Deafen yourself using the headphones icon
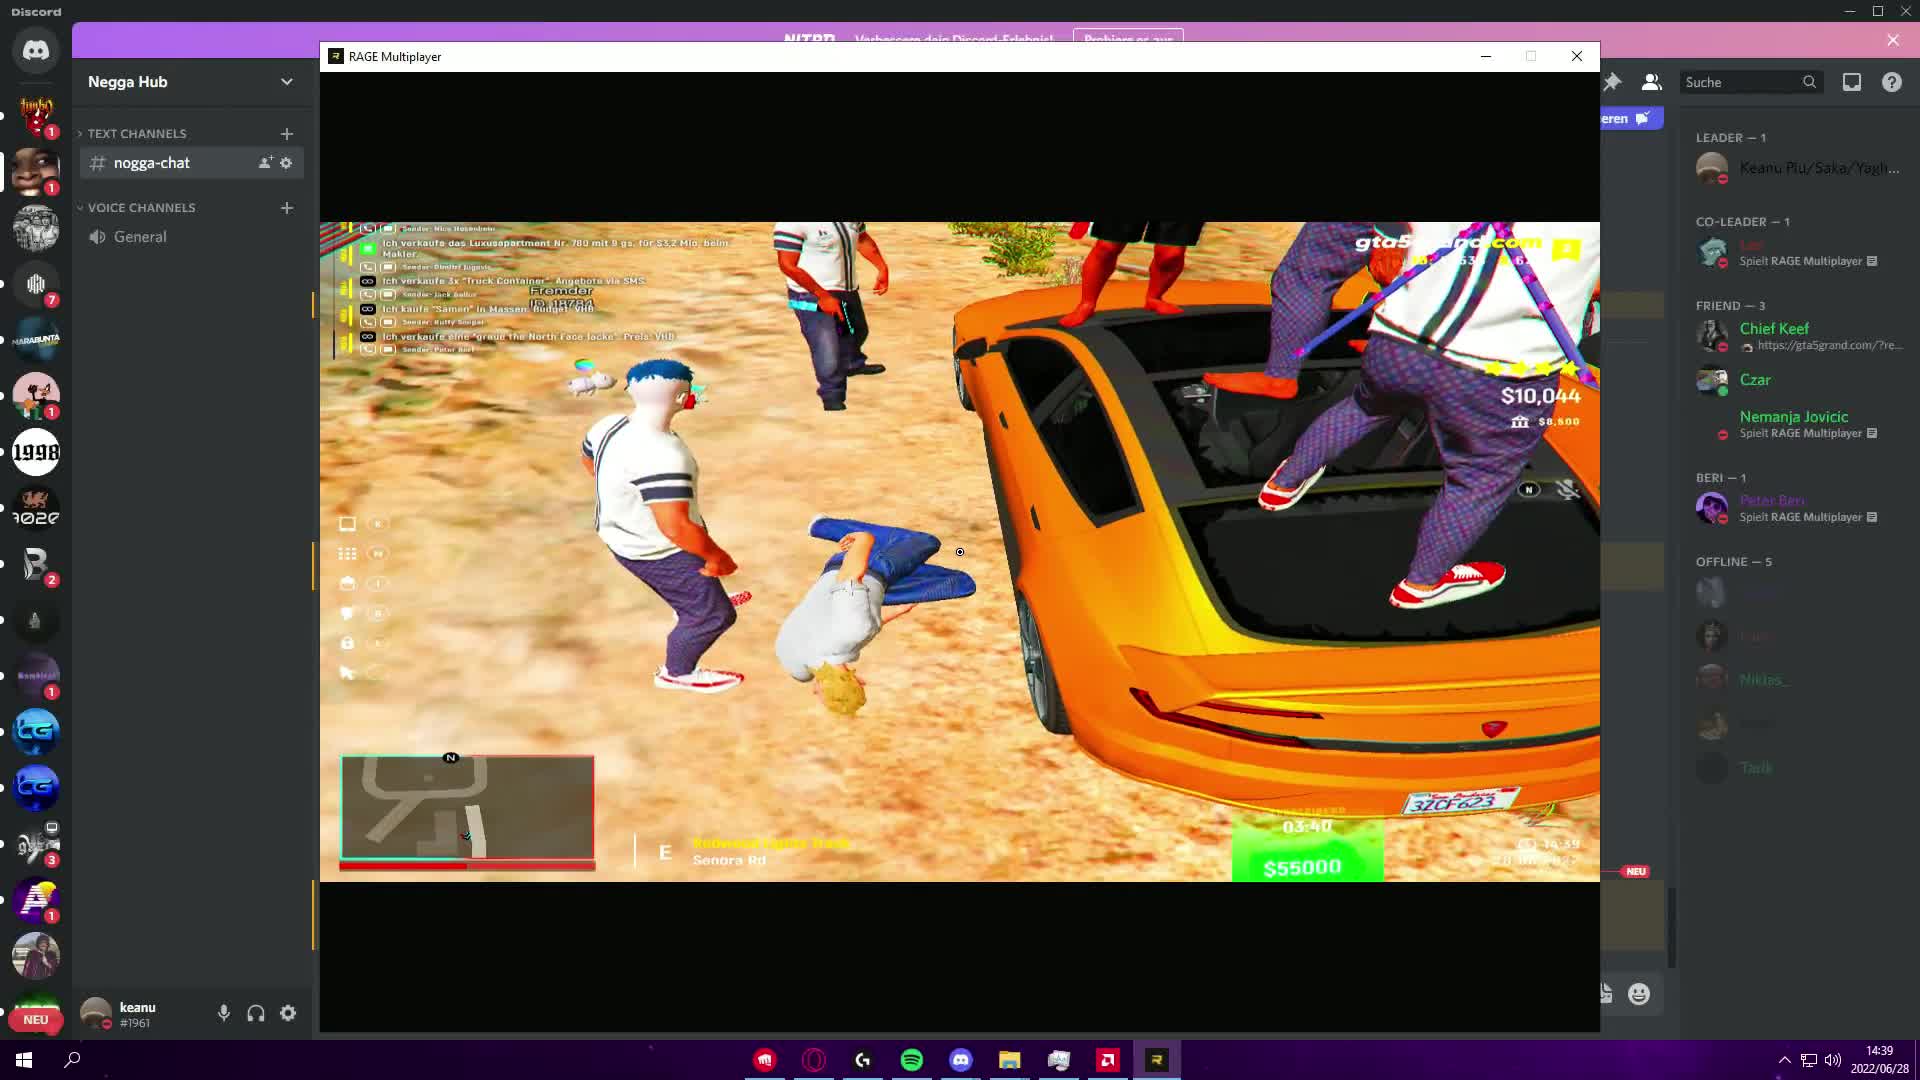This screenshot has height=1080, width=1920. [x=256, y=1013]
